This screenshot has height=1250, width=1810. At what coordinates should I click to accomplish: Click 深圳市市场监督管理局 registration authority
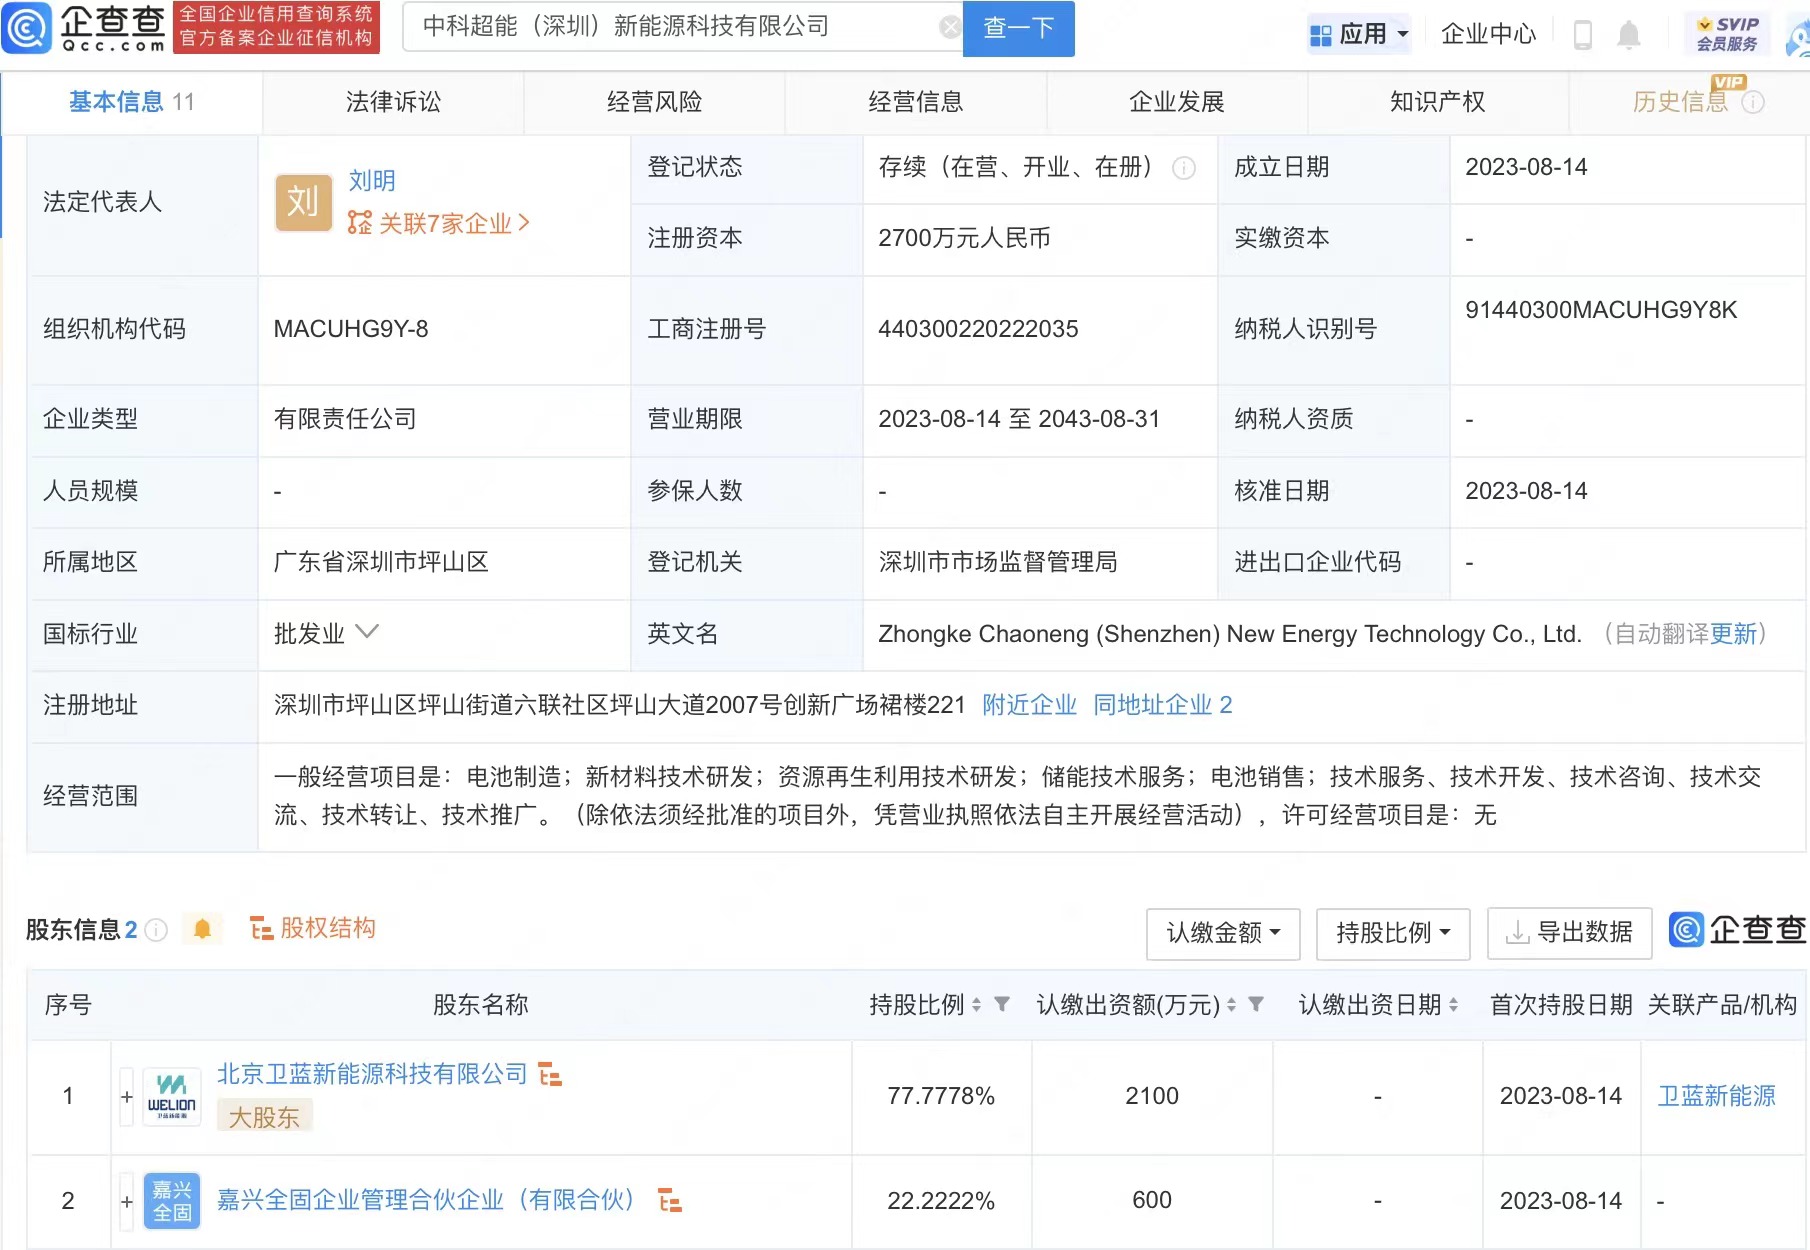(998, 563)
